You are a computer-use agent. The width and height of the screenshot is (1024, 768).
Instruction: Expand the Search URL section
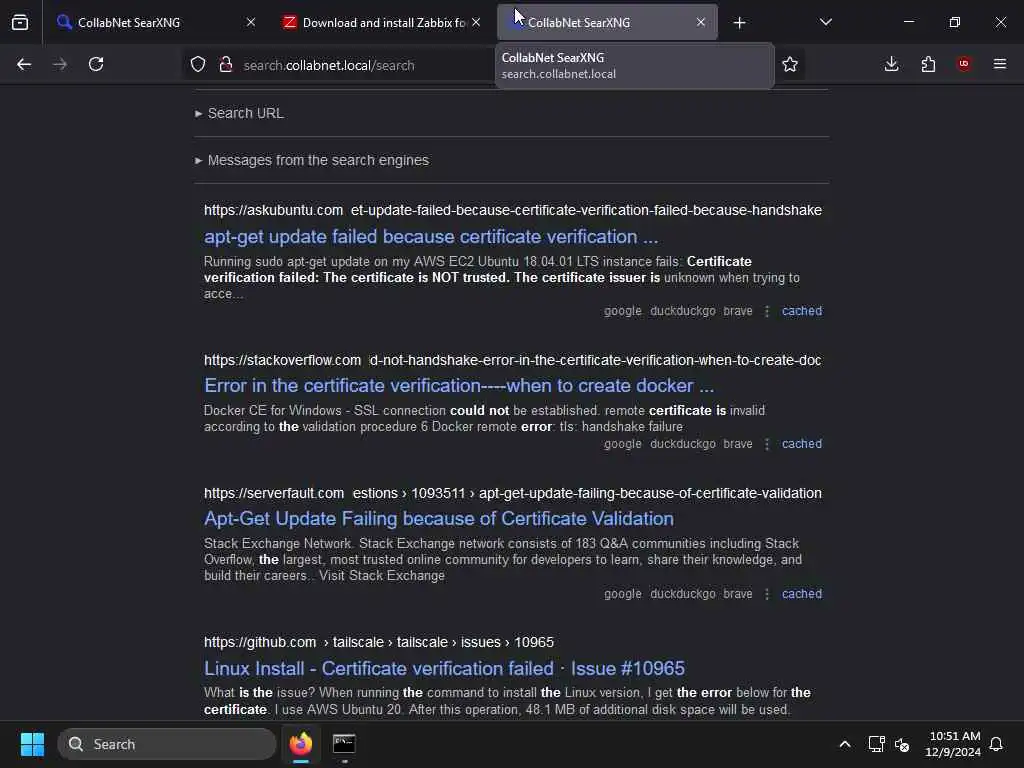coord(240,113)
